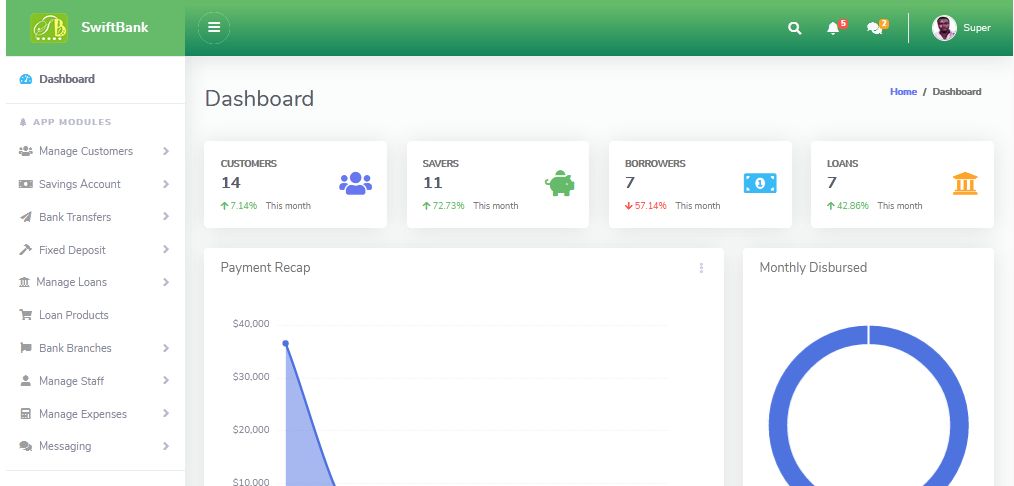Click the $40,000 axis label

251,324
